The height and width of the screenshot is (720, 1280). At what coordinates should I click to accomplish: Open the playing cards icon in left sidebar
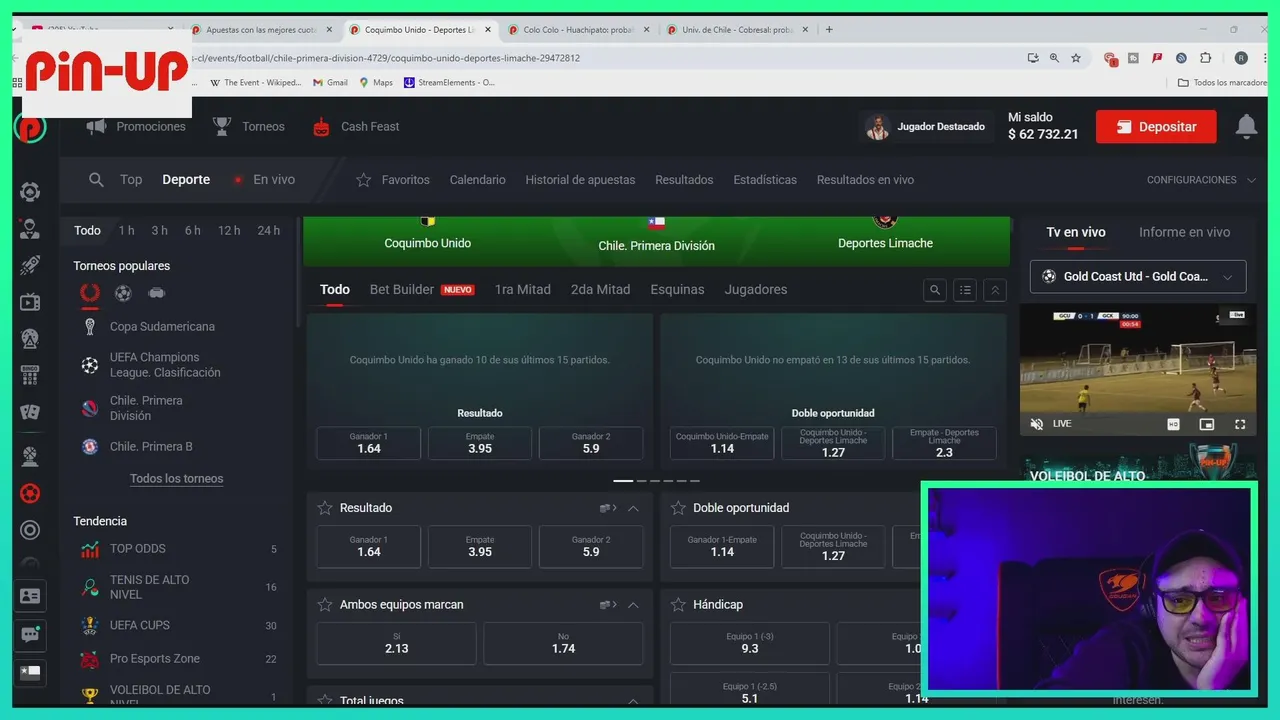point(30,412)
